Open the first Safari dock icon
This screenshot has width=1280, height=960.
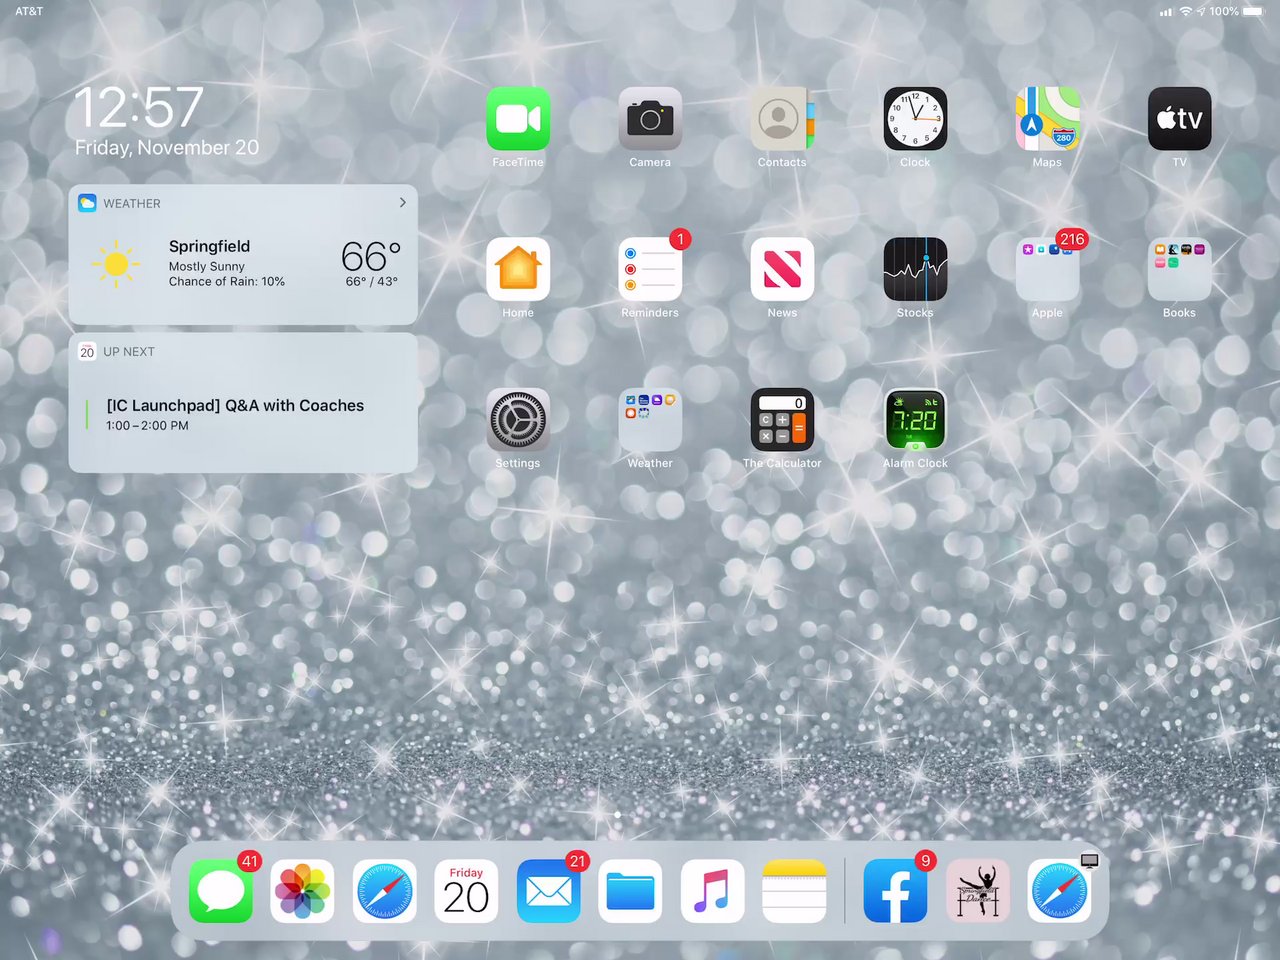click(385, 891)
